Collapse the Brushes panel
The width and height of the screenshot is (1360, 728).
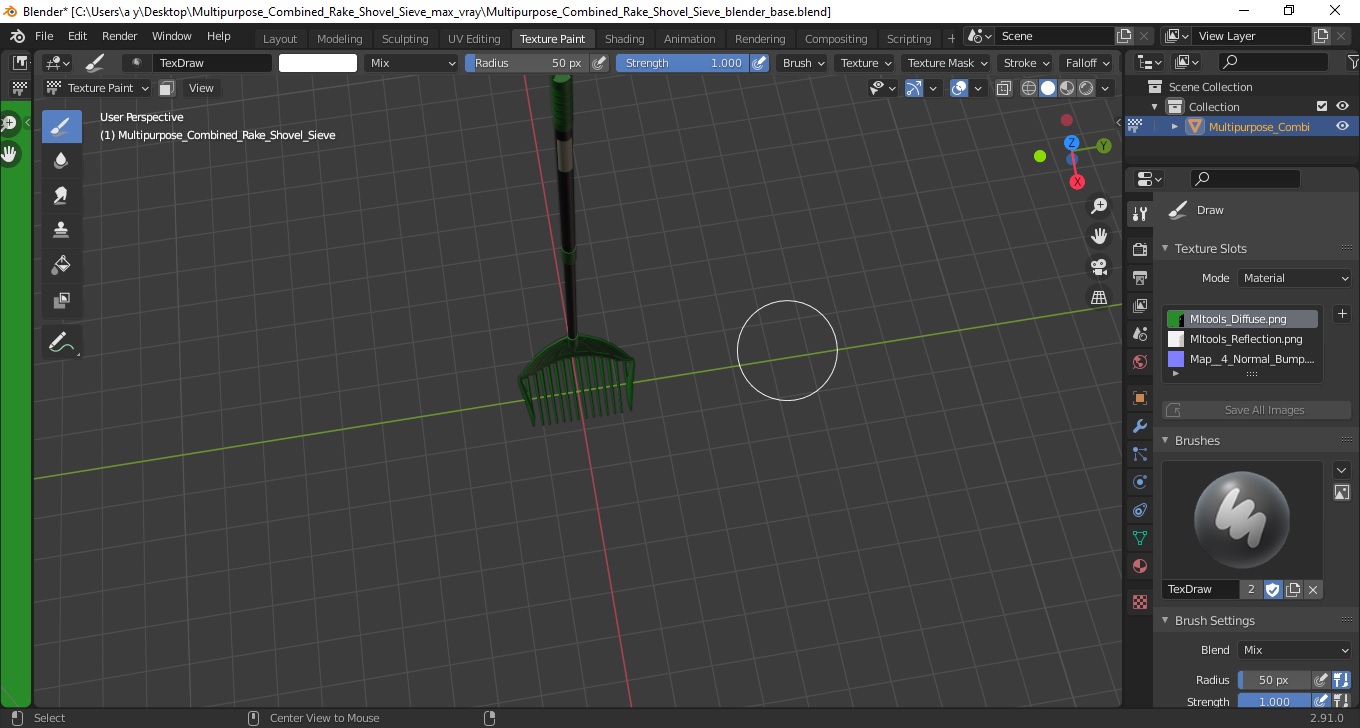[1165, 440]
